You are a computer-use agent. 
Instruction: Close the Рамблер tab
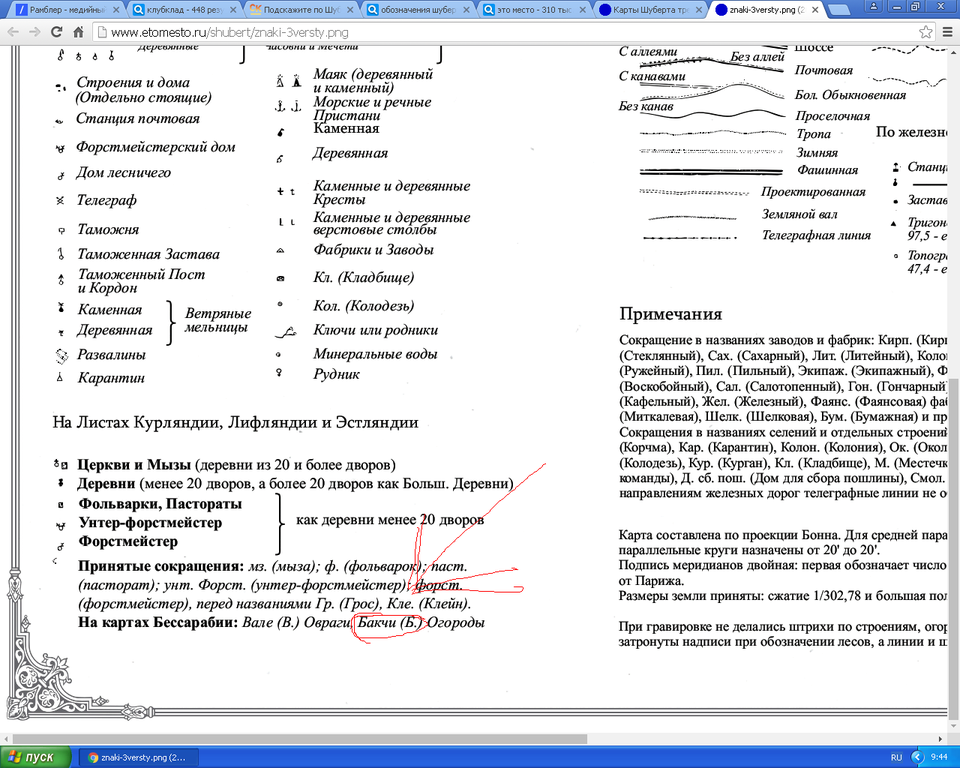tap(115, 10)
